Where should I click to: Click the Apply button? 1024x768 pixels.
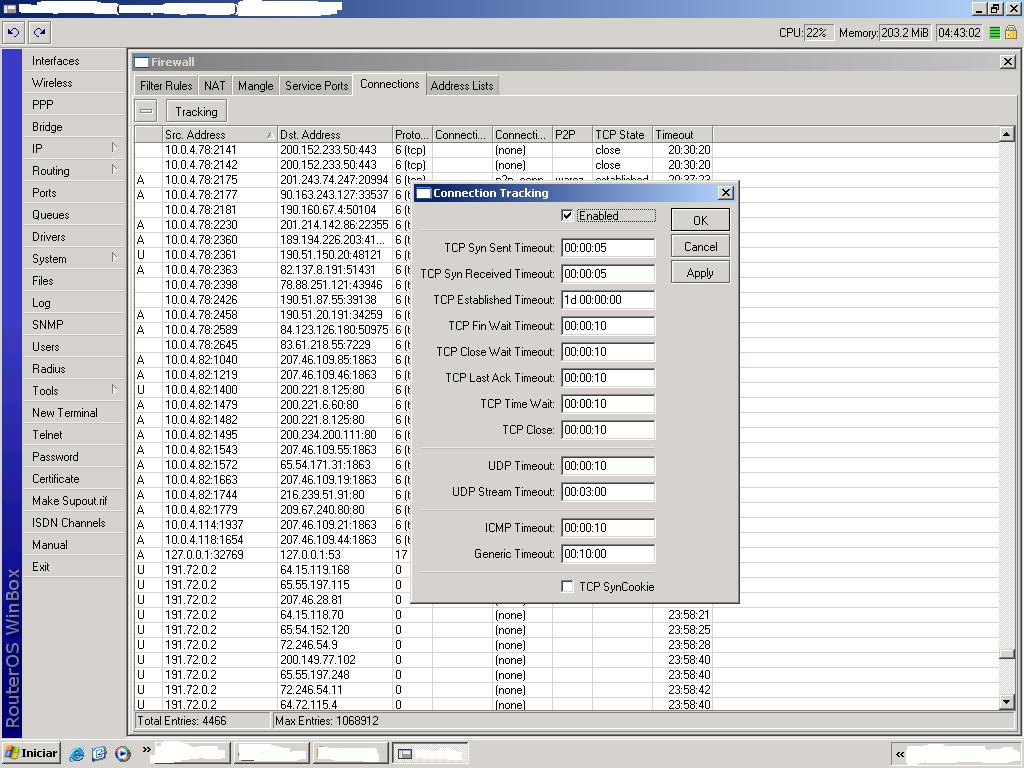(x=700, y=272)
